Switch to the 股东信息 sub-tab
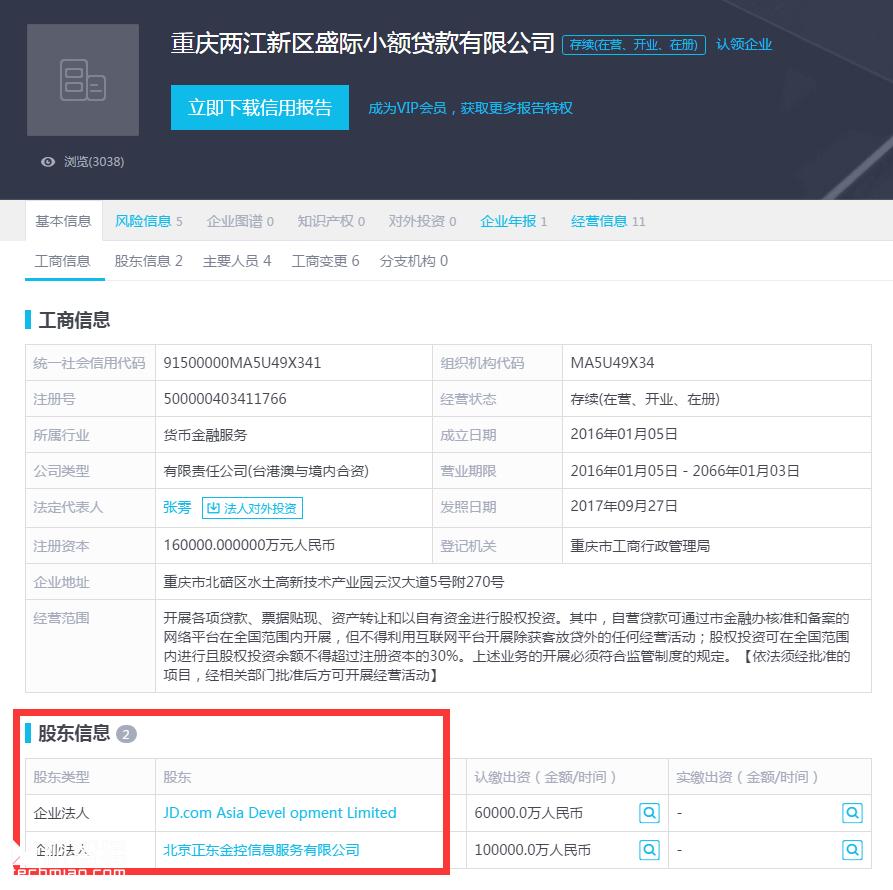Image resolution: width=893 pixels, height=890 pixels. click(148, 261)
